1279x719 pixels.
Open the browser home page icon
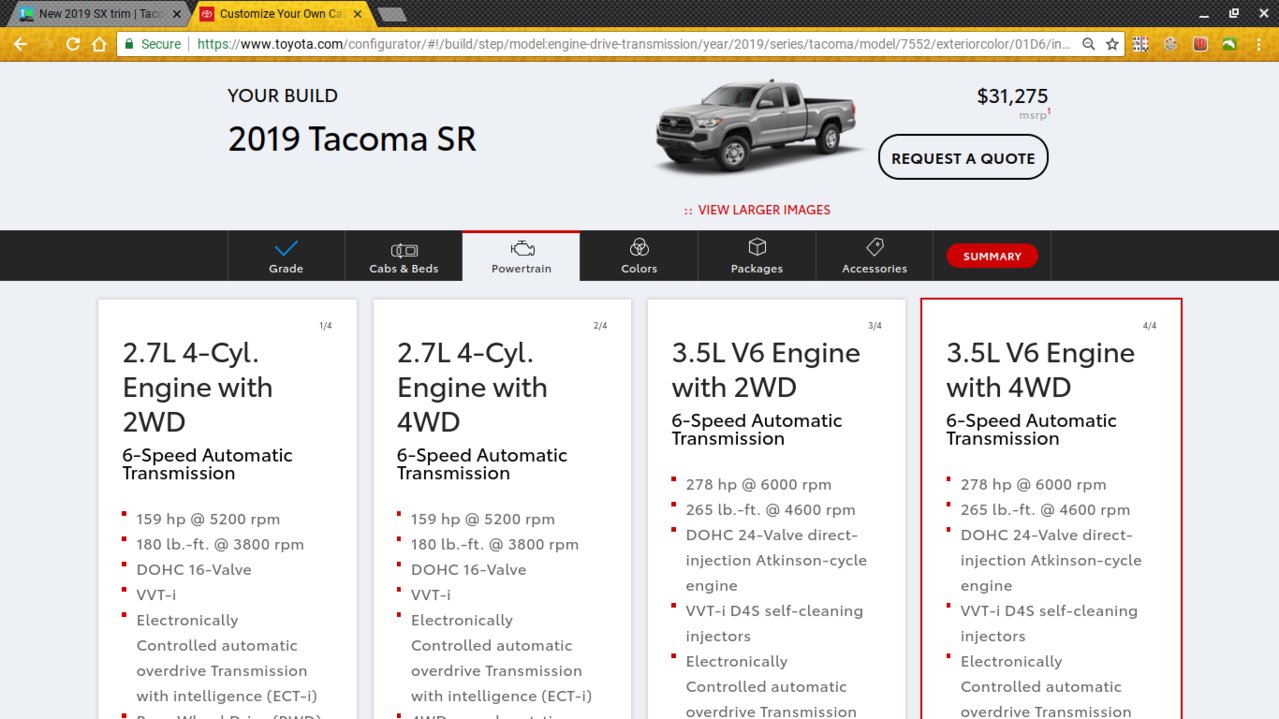coord(99,44)
